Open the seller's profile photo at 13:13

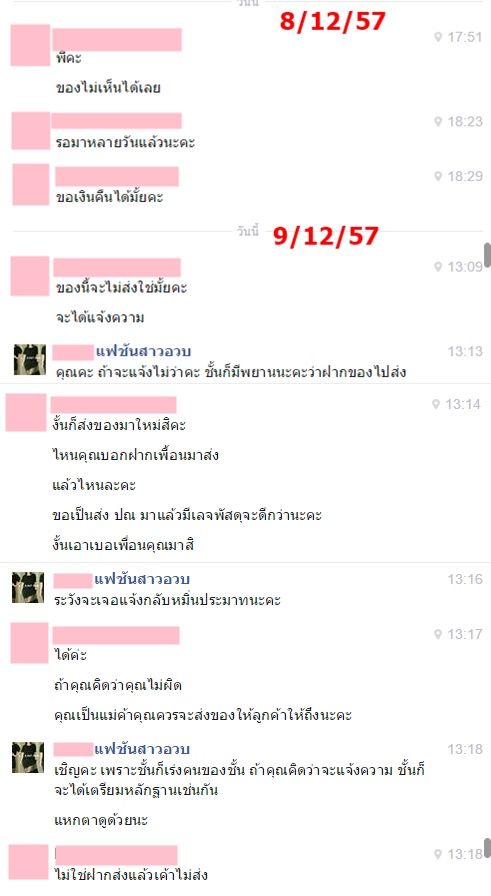(30, 359)
